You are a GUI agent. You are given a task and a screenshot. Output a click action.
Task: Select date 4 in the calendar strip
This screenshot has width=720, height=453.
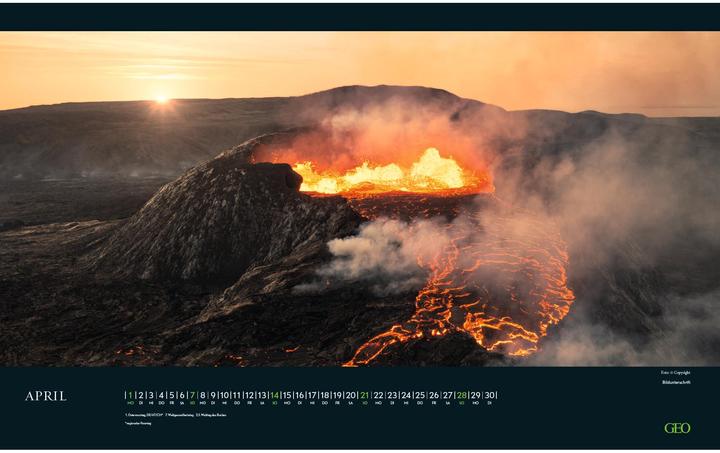coord(161,395)
